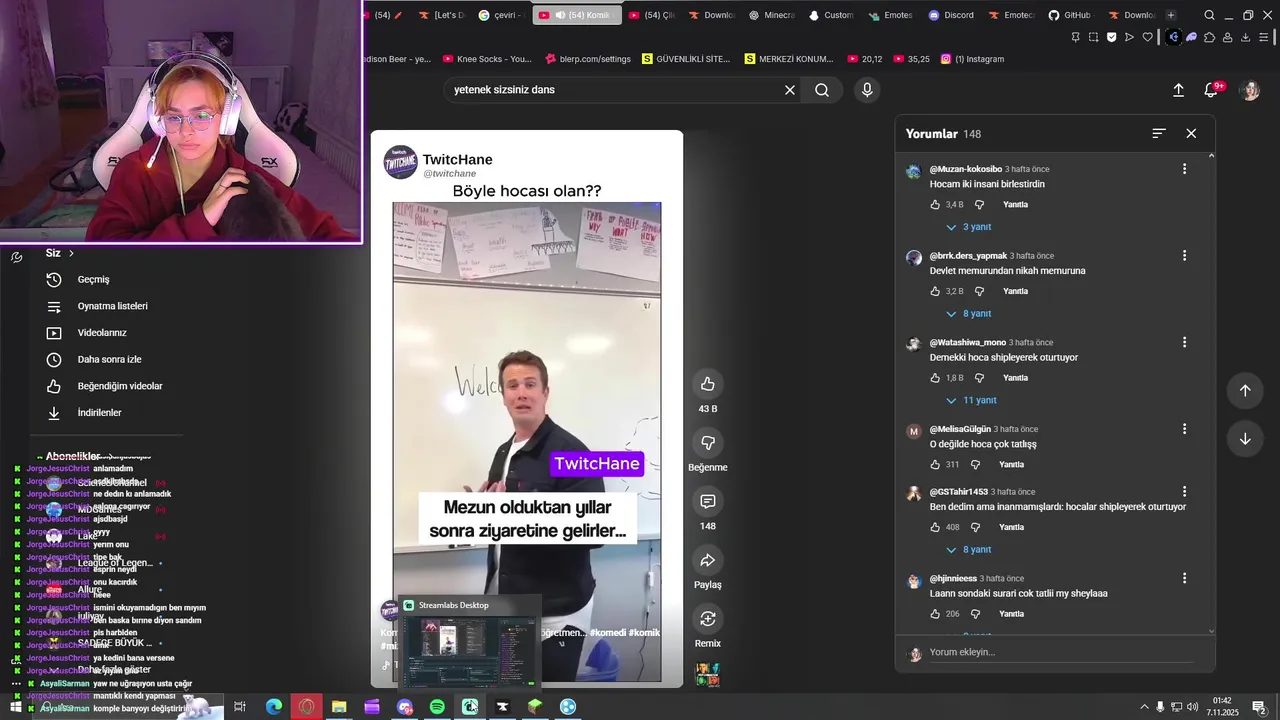
Task: Click the Yorum ekleyin comment field
Action: [1060, 652]
